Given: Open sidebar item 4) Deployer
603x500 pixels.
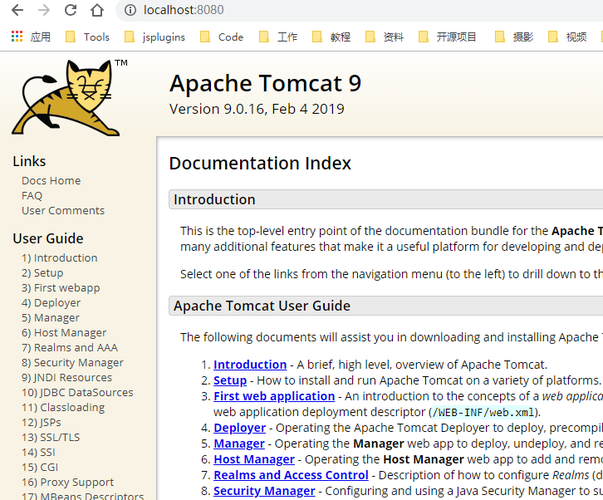Looking at the screenshot, I should click(x=51, y=303).
